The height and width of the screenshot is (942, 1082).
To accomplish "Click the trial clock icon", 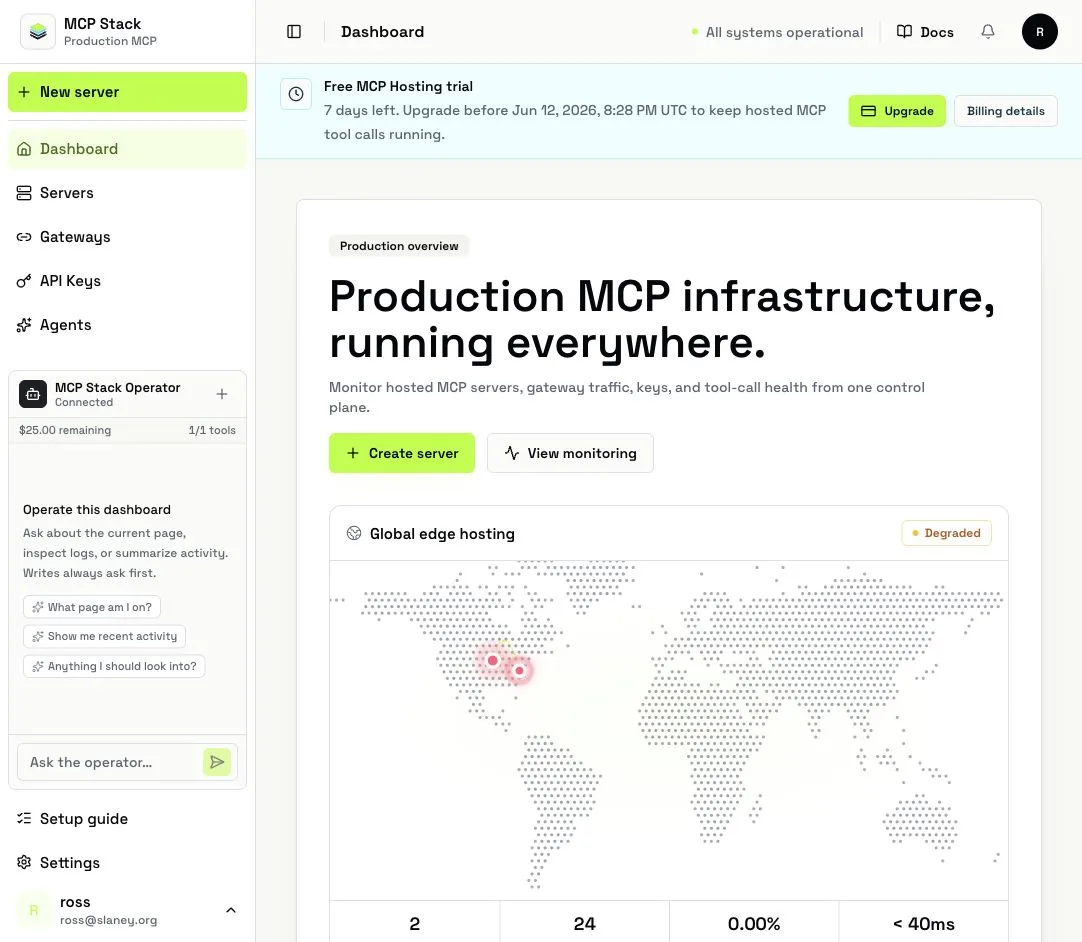I will coord(296,94).
